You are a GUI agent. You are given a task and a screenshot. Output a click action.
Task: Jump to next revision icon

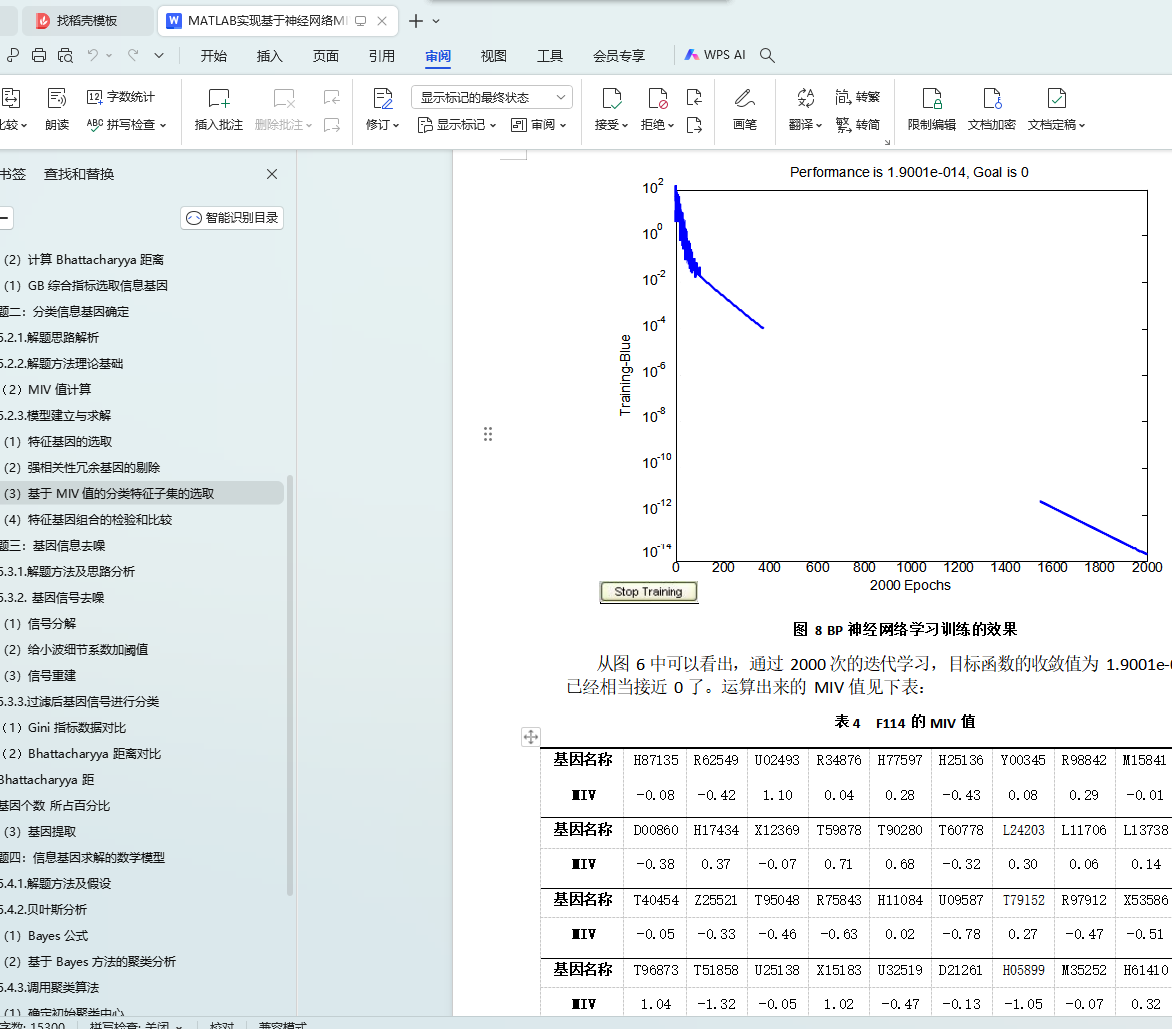click(x=694, y=125)
